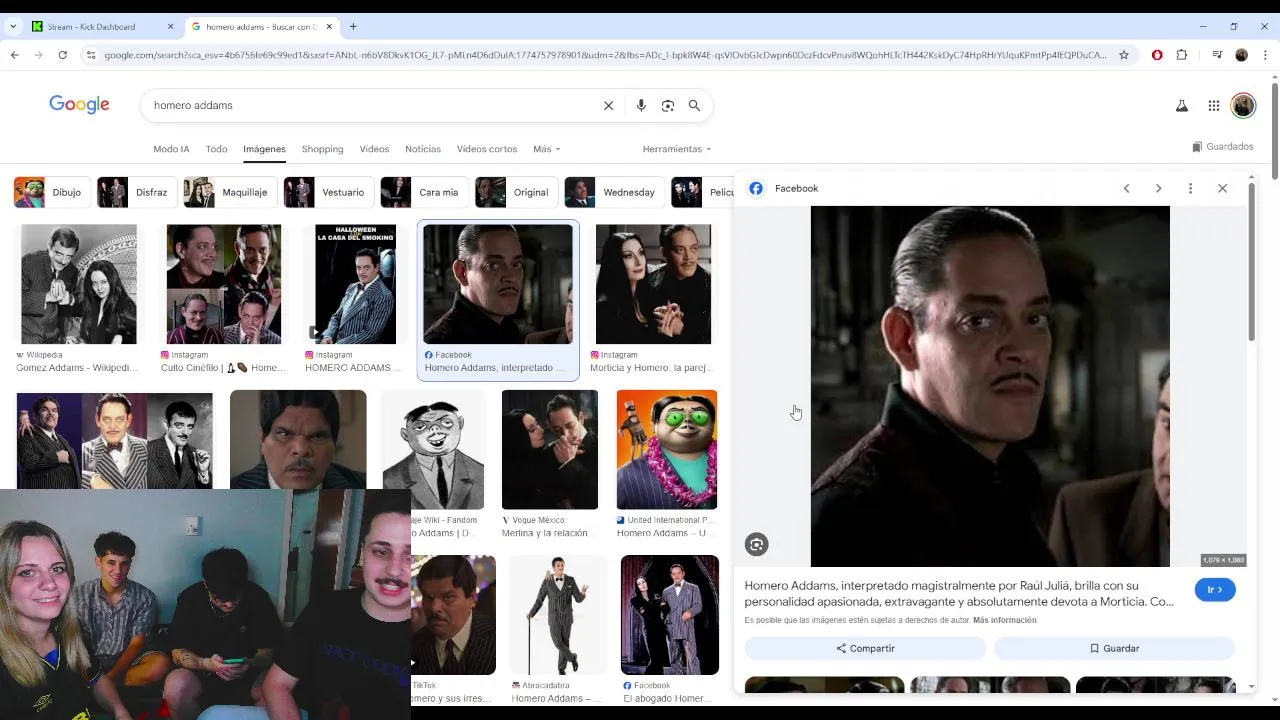Image resolution: width=1280 pixels, height=720 pixels.
Task: Open the browser extensions puzzle icon
Action: pos(1181,55)
